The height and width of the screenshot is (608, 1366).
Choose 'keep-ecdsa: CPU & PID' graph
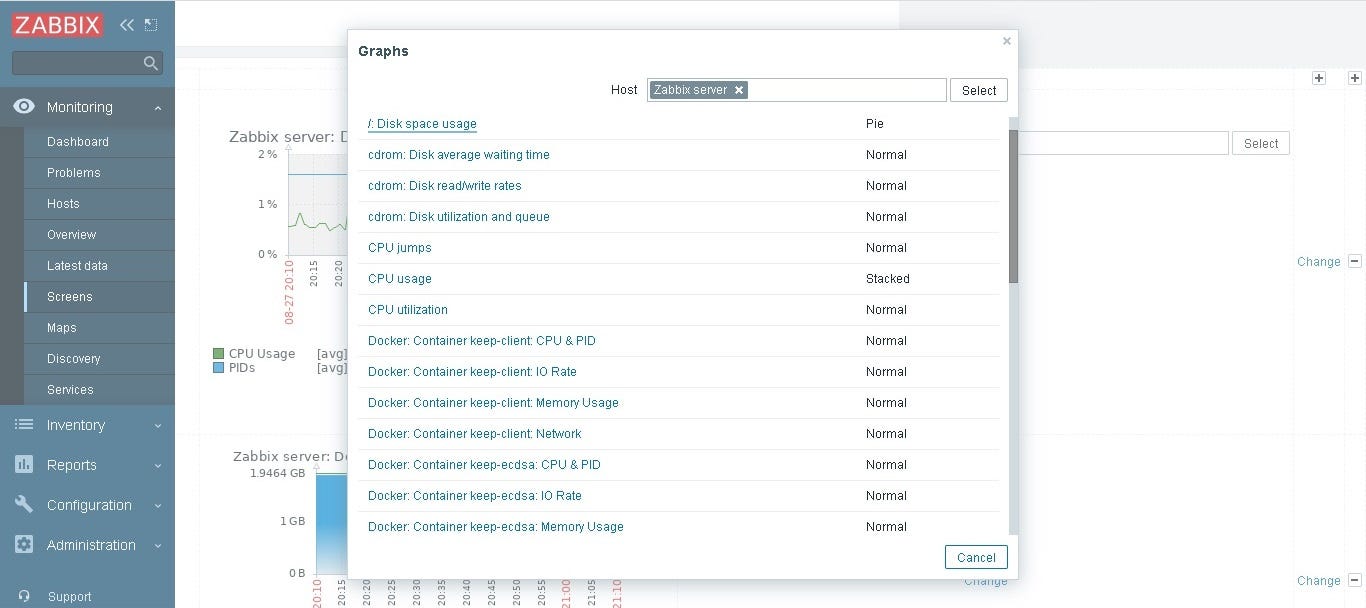click(484, 465)
